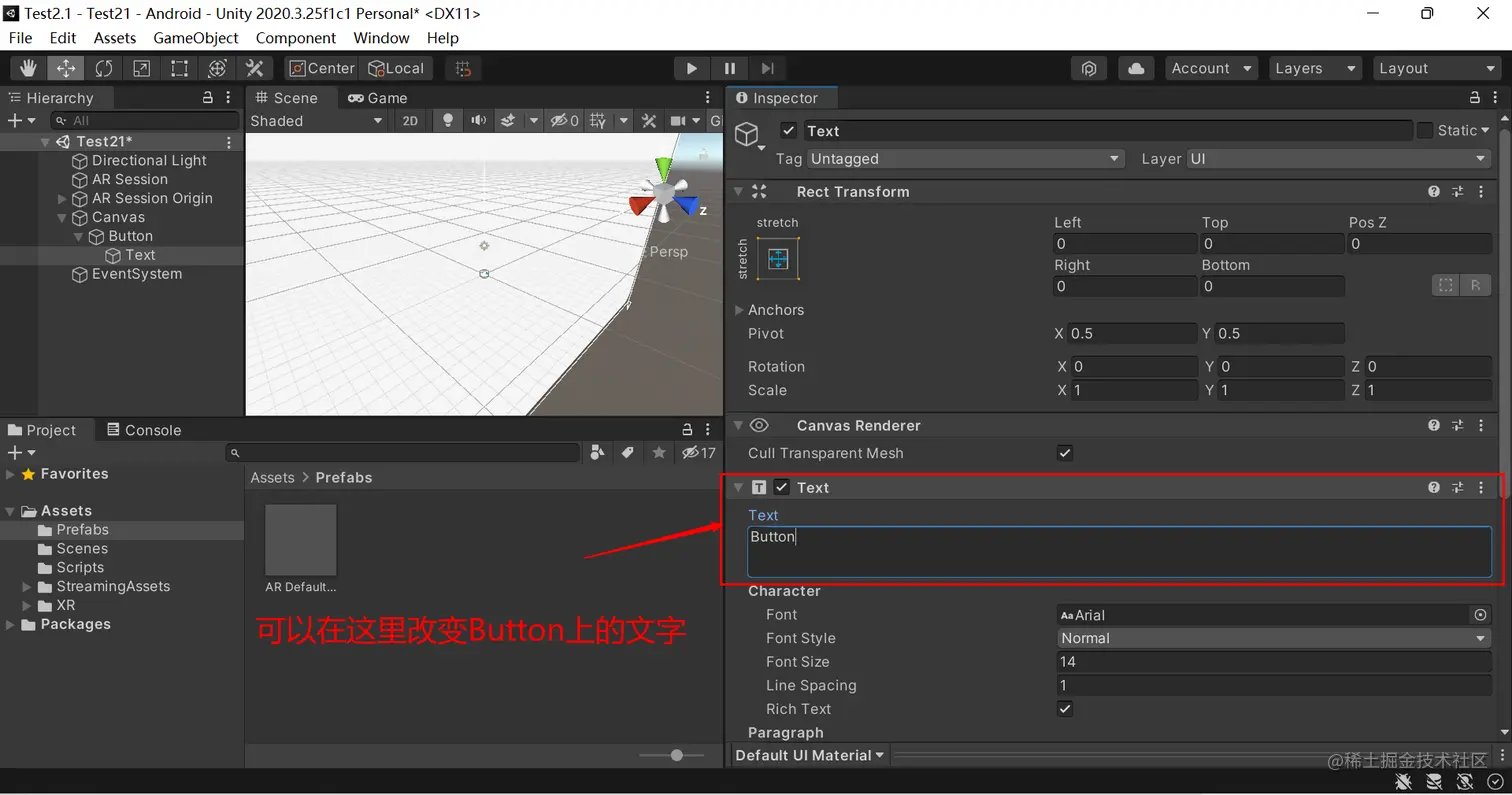This screenshot has height=795, width=1512.
Task: Open the Font Style dropdown
Action: 1274,638
